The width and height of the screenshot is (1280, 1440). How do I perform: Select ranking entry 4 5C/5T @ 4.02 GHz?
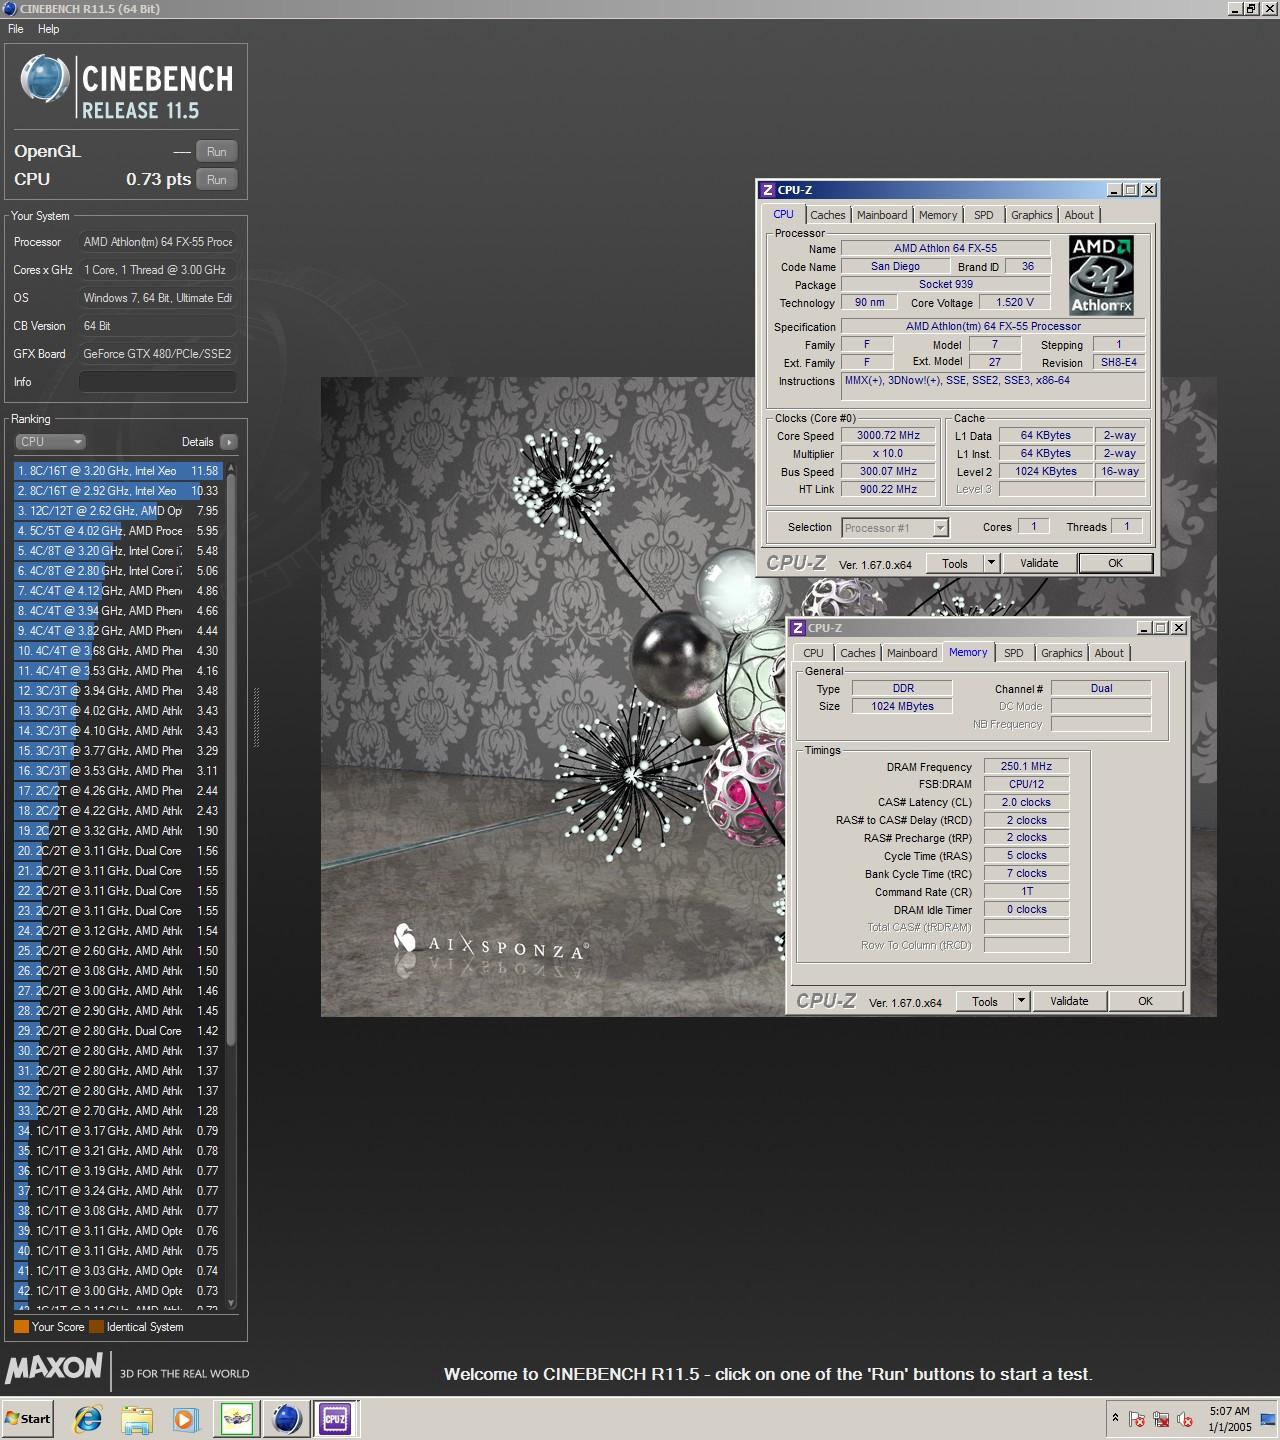tap(119, 531)
